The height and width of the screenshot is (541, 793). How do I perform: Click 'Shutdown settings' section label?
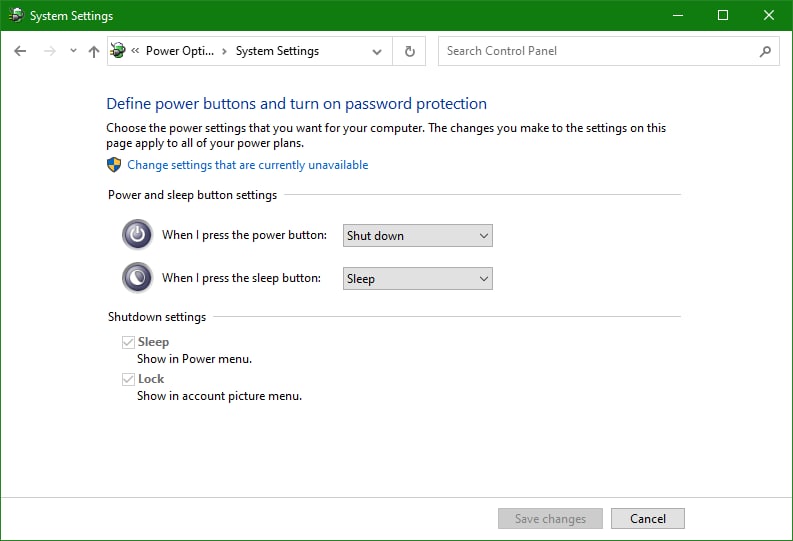click(x=157, y=317)
